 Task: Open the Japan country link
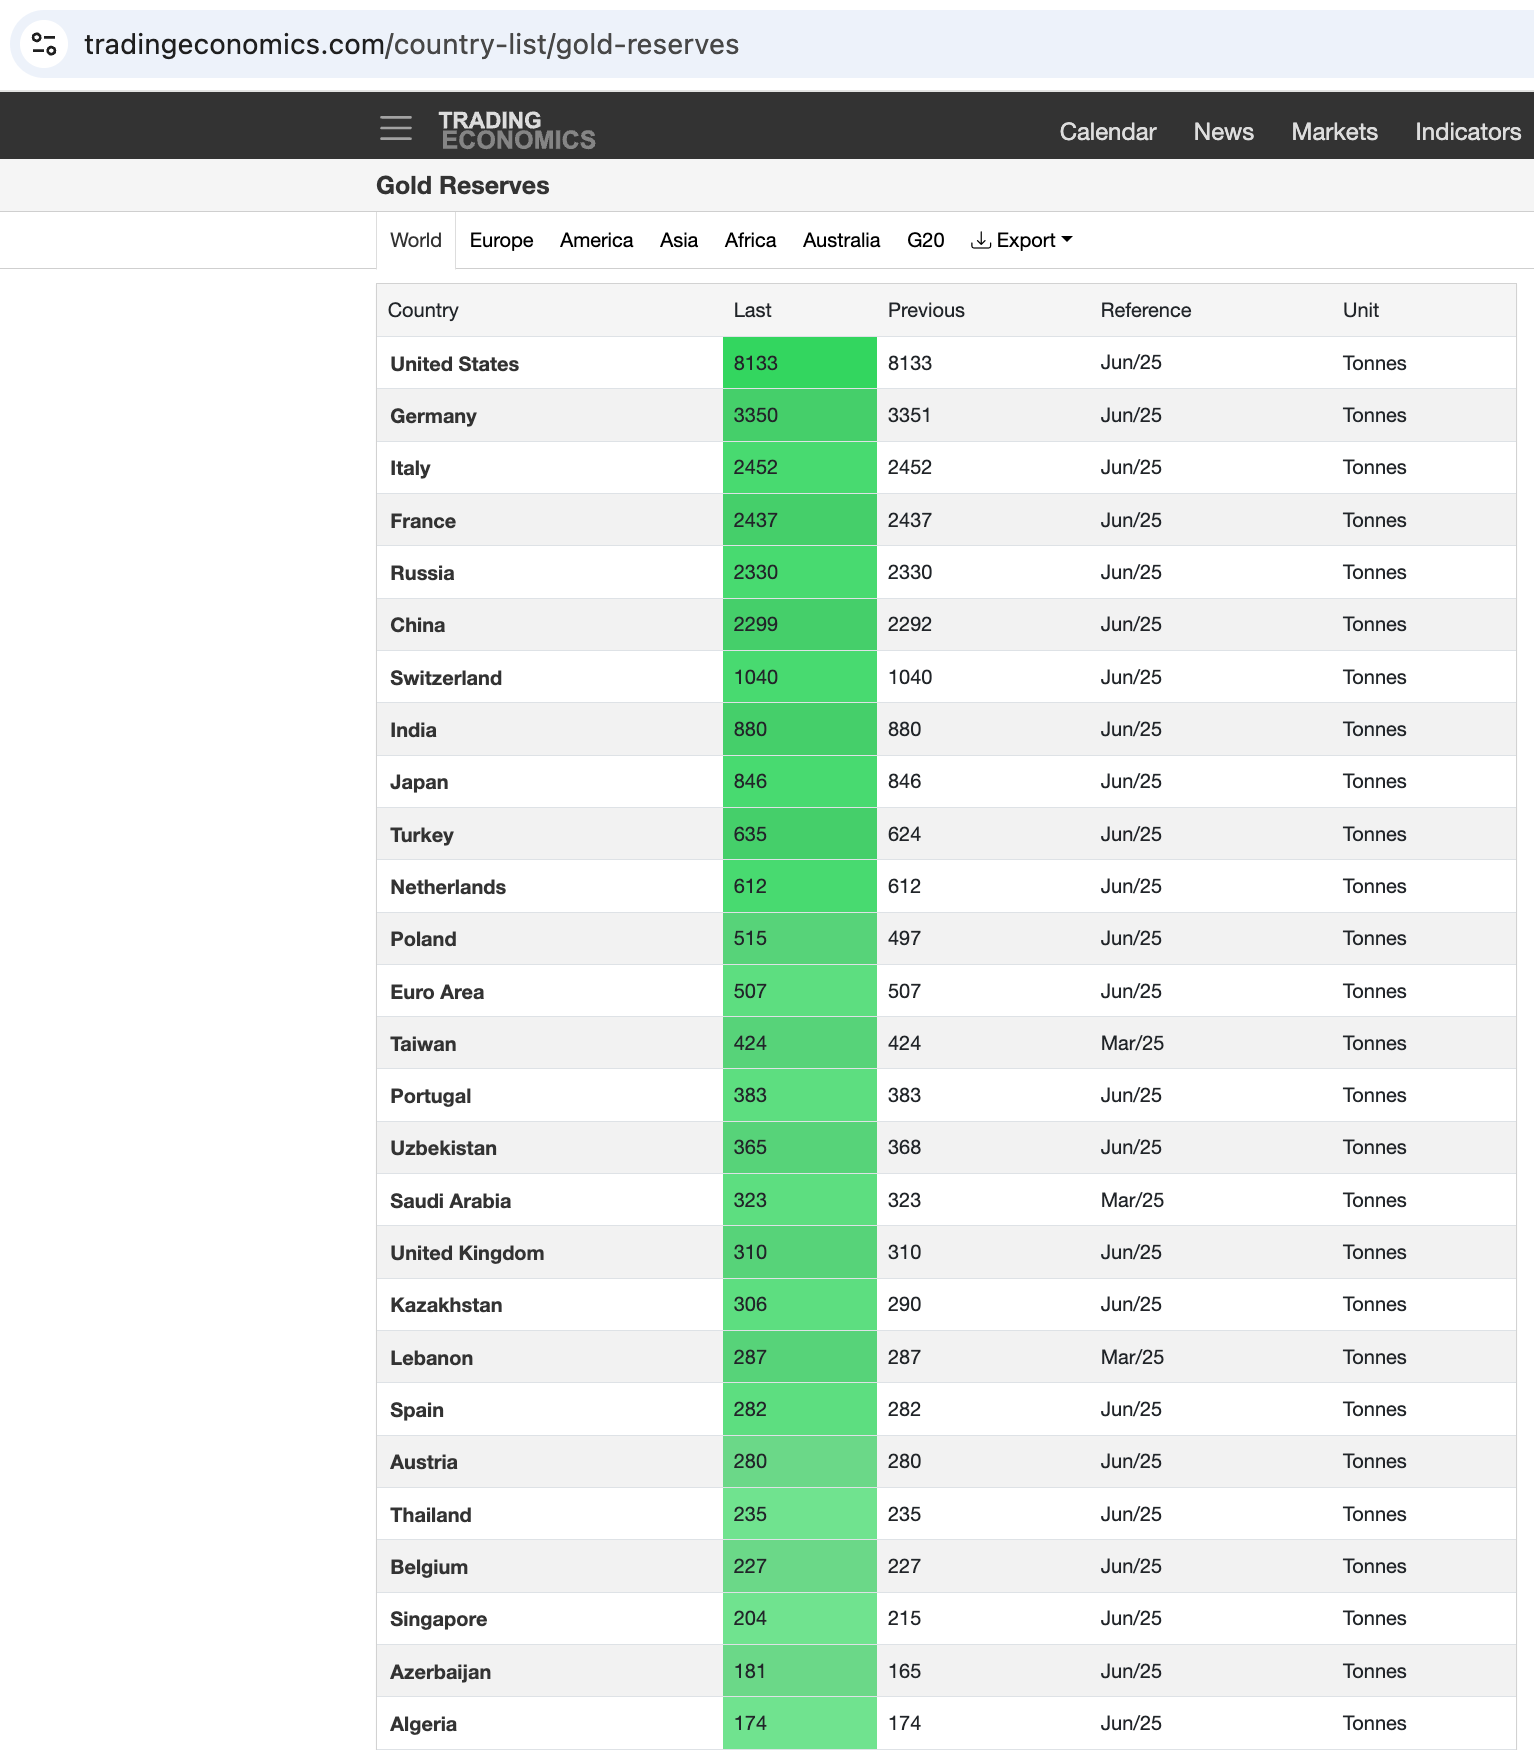click(419, 782)
